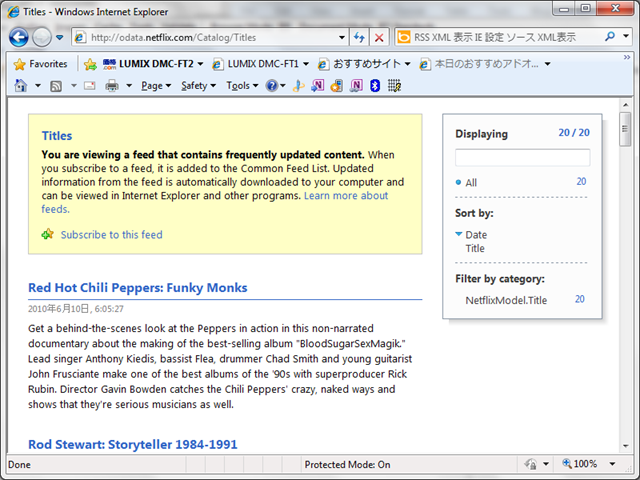Click the RSS feeds icon in the toolbar
The image size is (640, 480).
click(57, 86)
